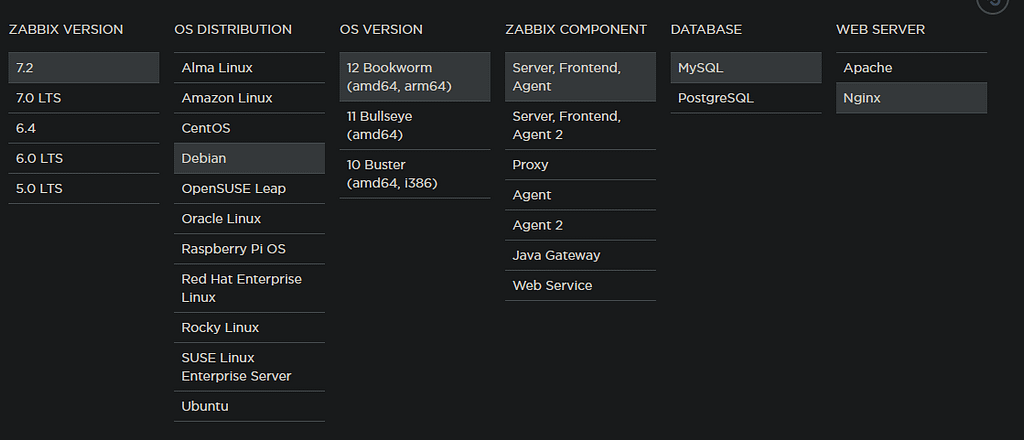Click the 12 Bookworm OS version
Screen dimensions: 1024x440
414,77
